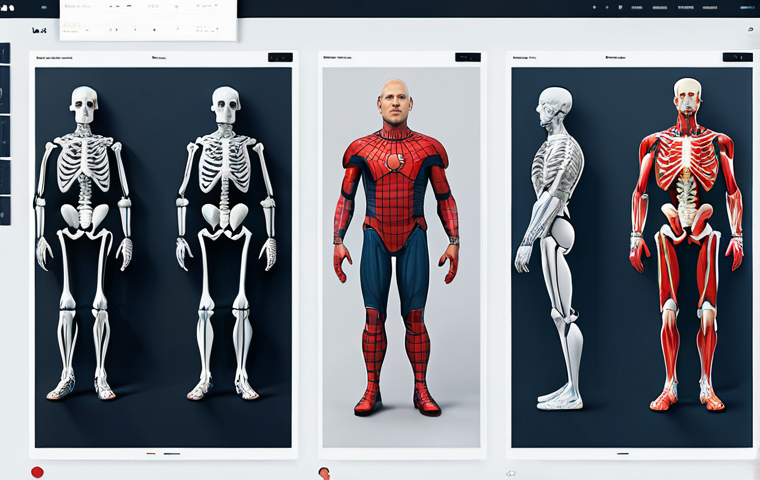Select the third tool in the left sidebar
This screenshot has height=480, width=760.
coord(5,136)
